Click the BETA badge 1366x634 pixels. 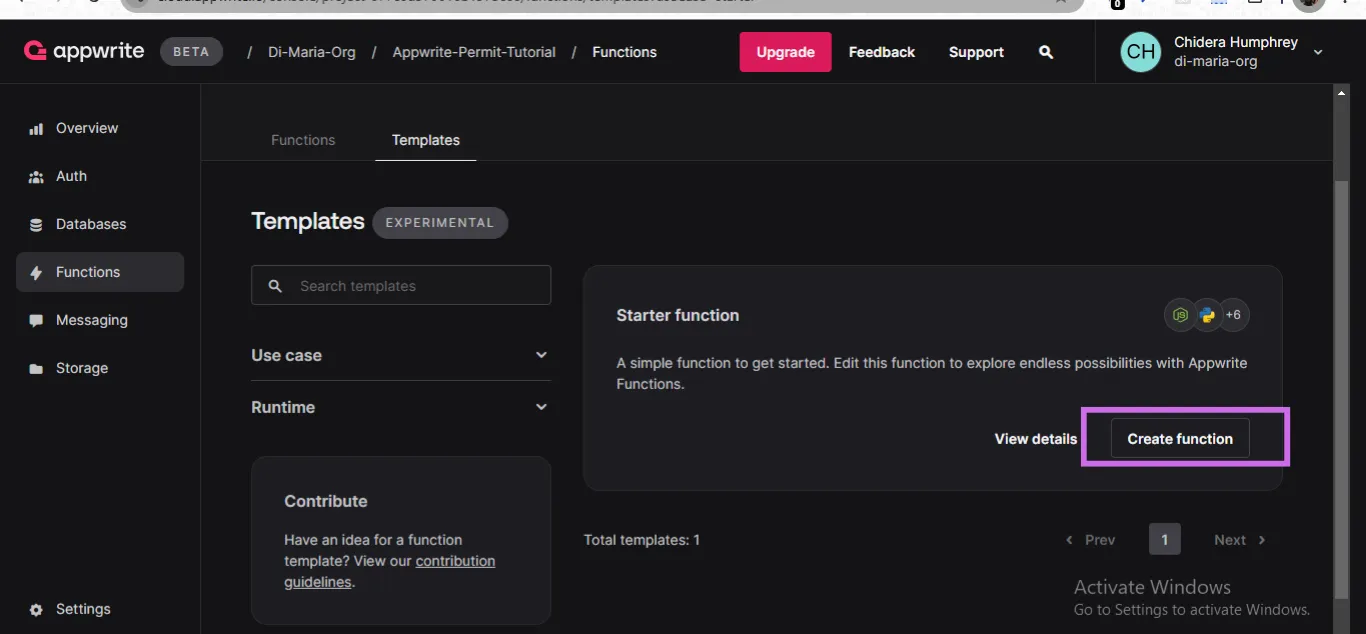(x=191, y=52)
